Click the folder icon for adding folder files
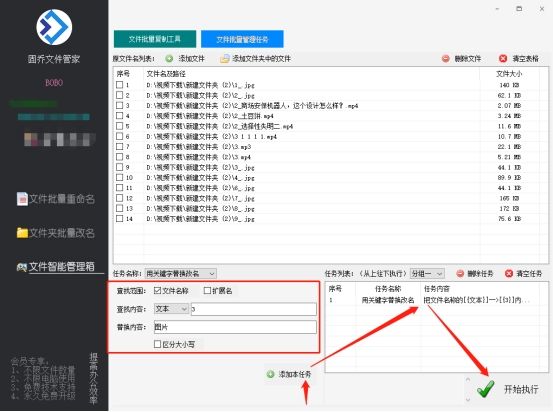The width and height of the screenshot is (553, 412). [225, 59]
